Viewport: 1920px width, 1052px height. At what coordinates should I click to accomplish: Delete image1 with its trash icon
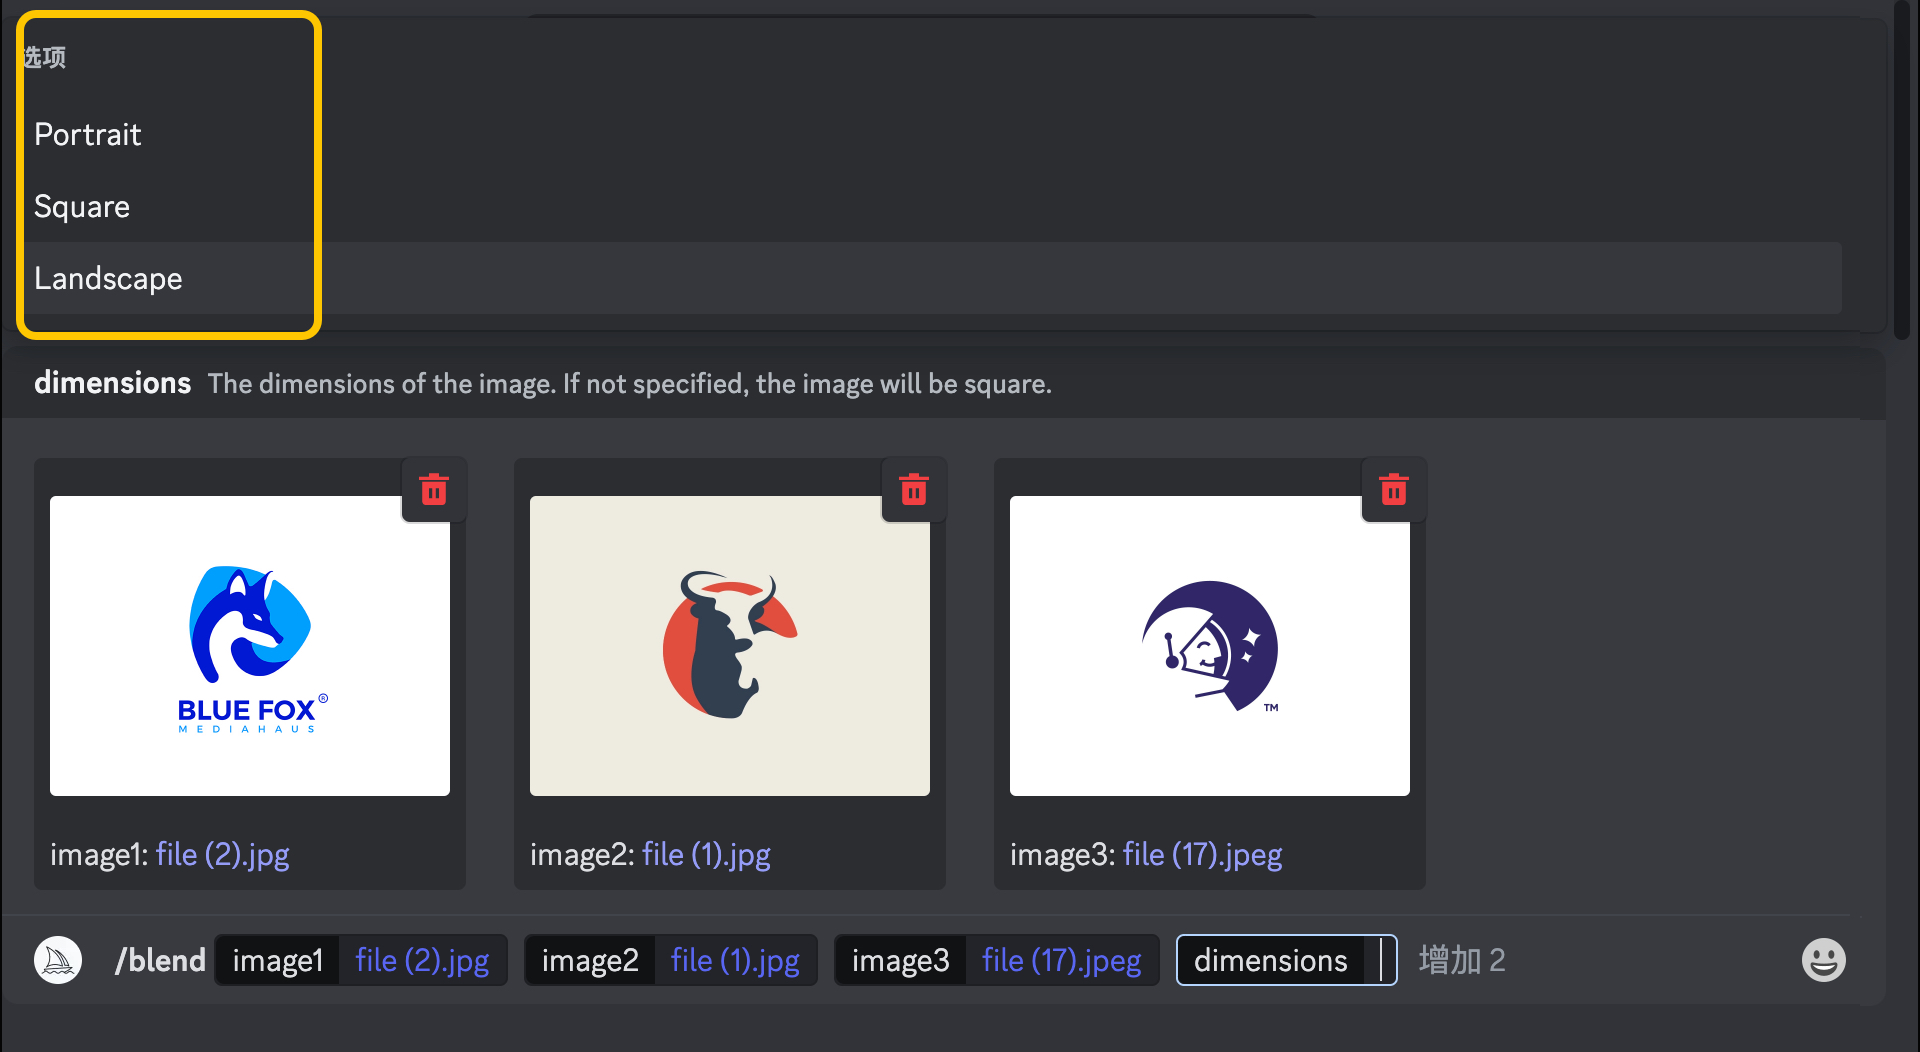[434, 490]
